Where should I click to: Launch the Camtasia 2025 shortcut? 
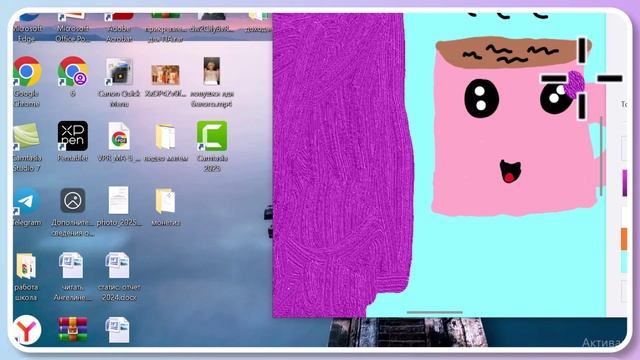coord(212,136)
